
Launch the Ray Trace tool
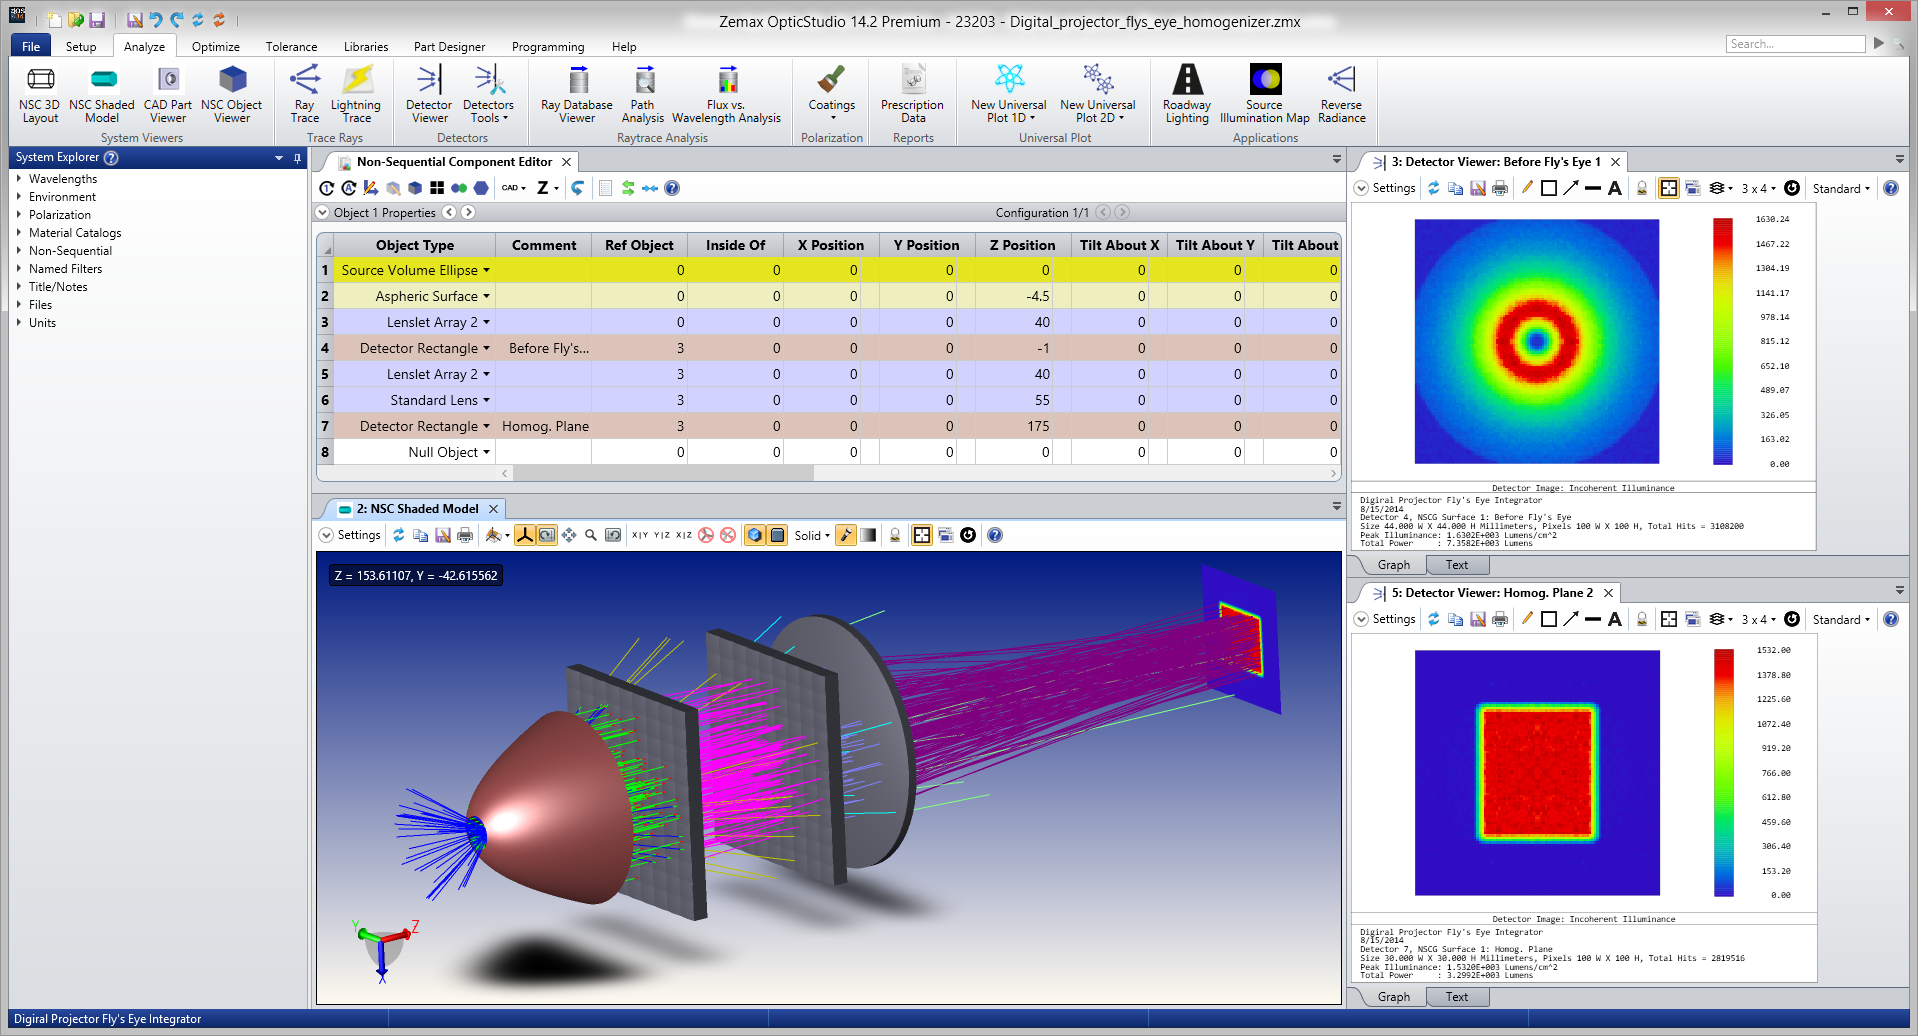304,95
